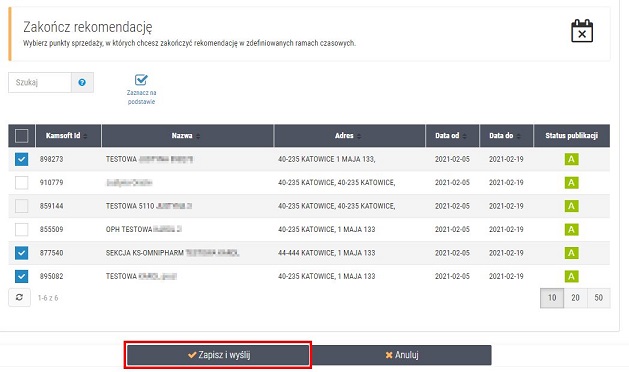The image size is (629, 372).
Task: Click Data od 2021-02-05 in row 898273
Action: [452, 159]
